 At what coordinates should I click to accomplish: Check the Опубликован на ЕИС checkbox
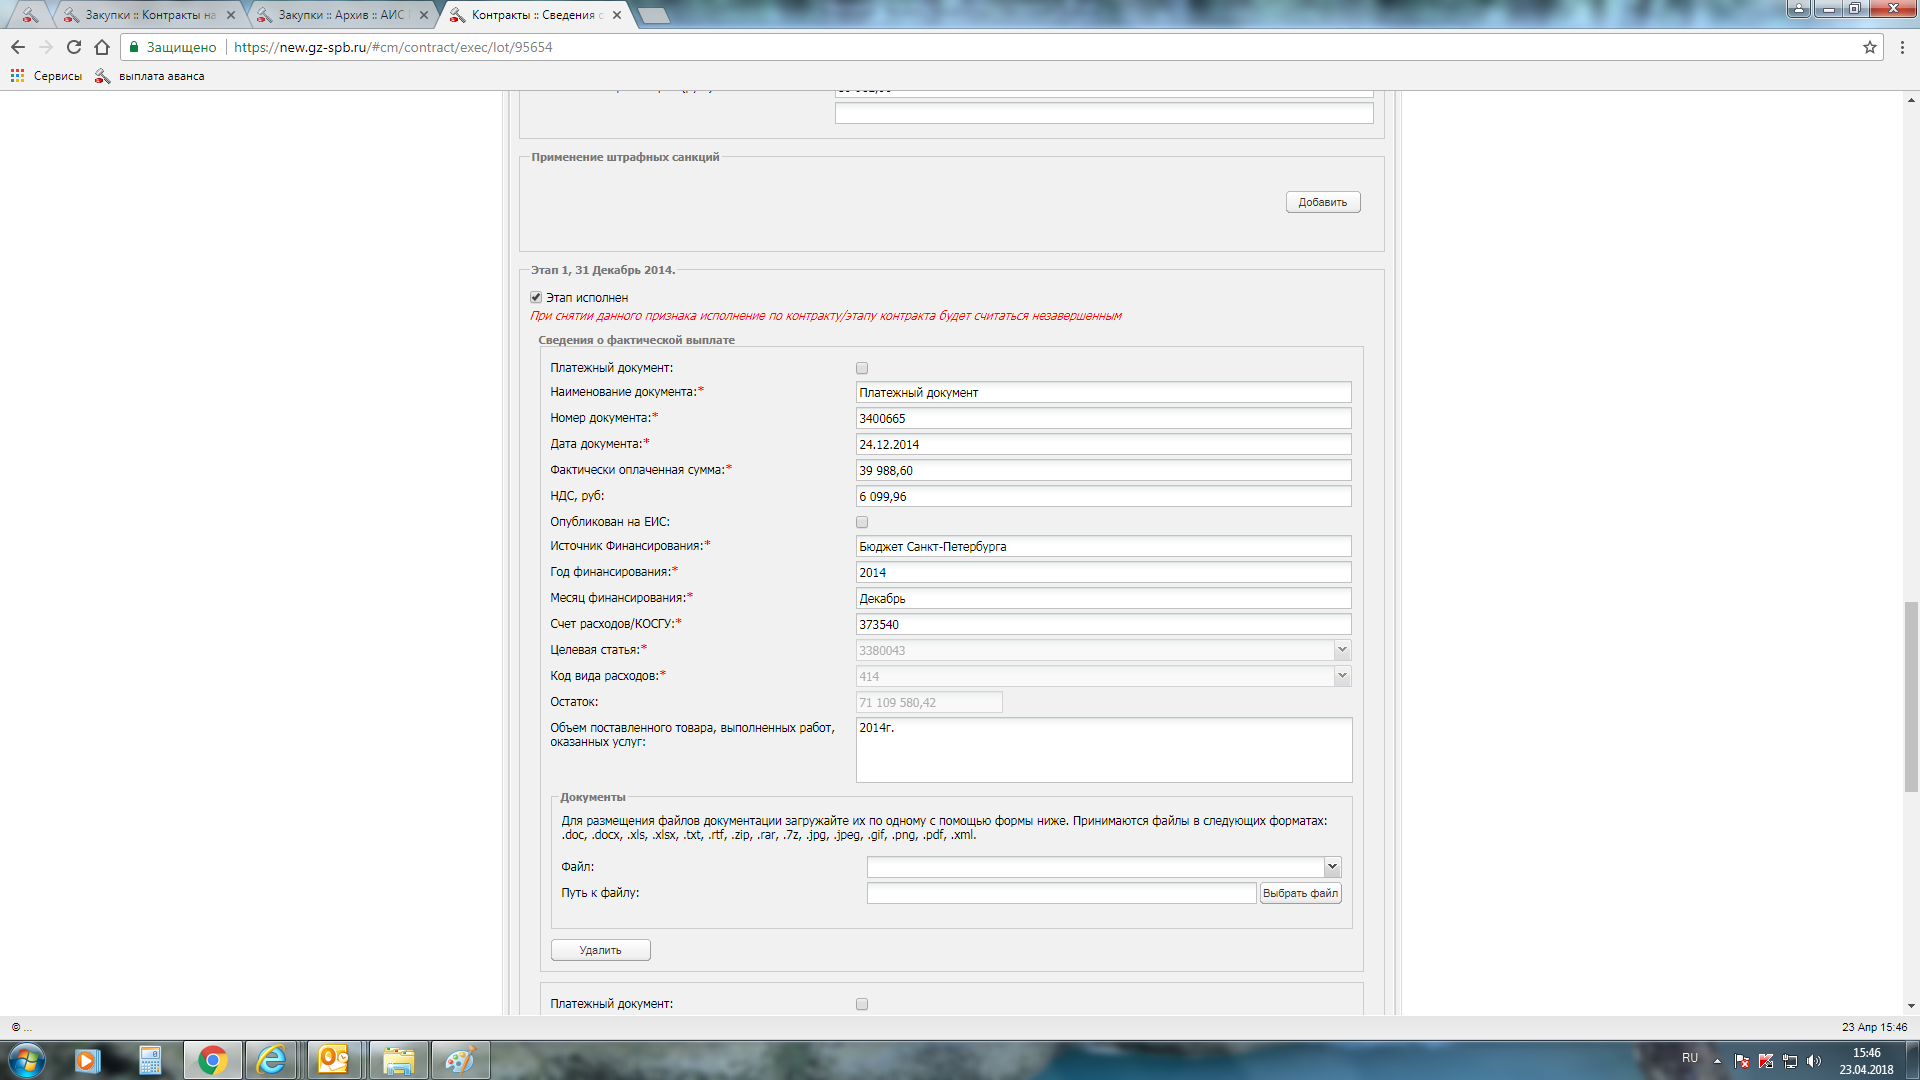(x=862, y=522)
